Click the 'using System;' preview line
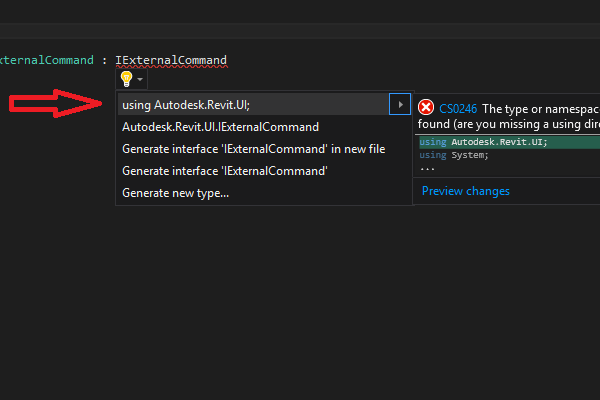The image size is (600, 400). (454, 155)
